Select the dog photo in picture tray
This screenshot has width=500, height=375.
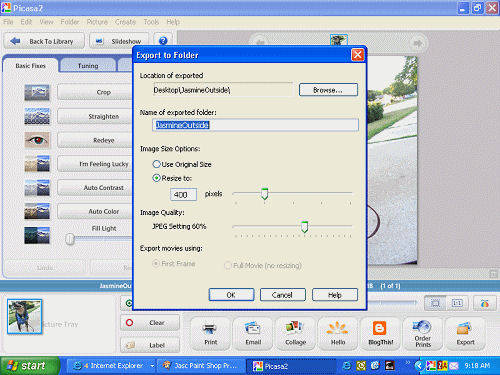[24, 316]
